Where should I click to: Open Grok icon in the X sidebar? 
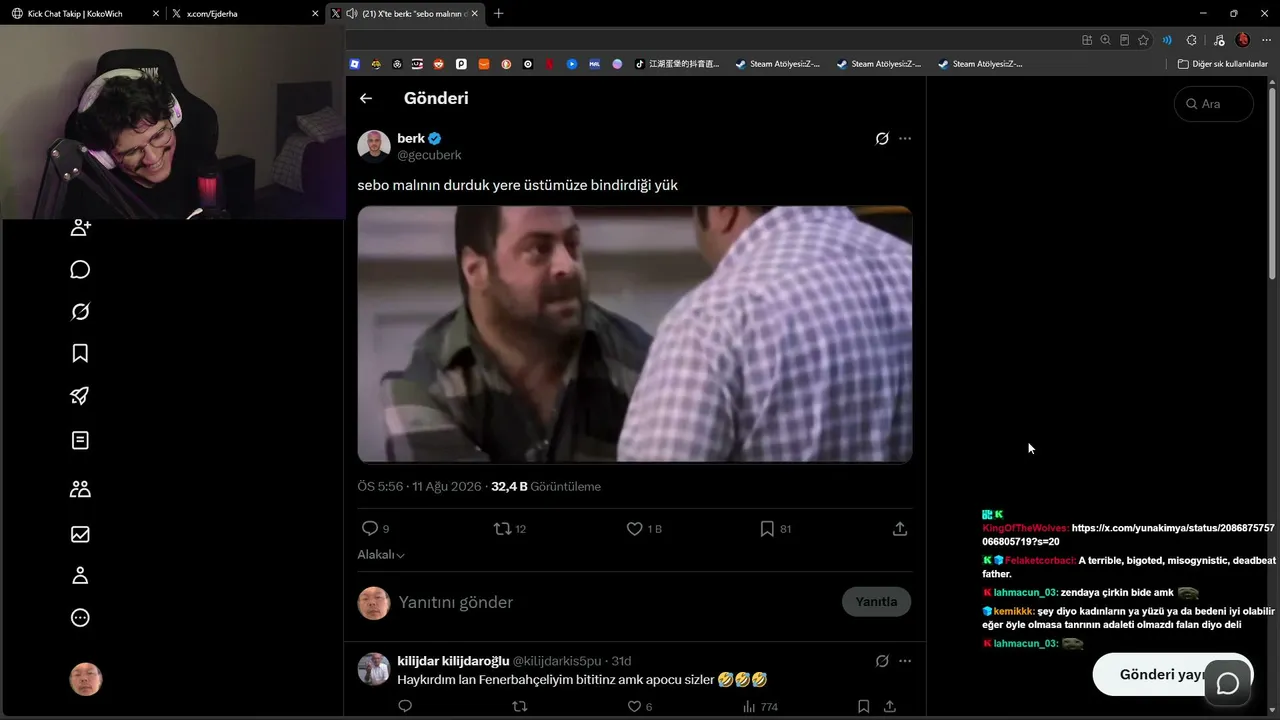[81, 312]
